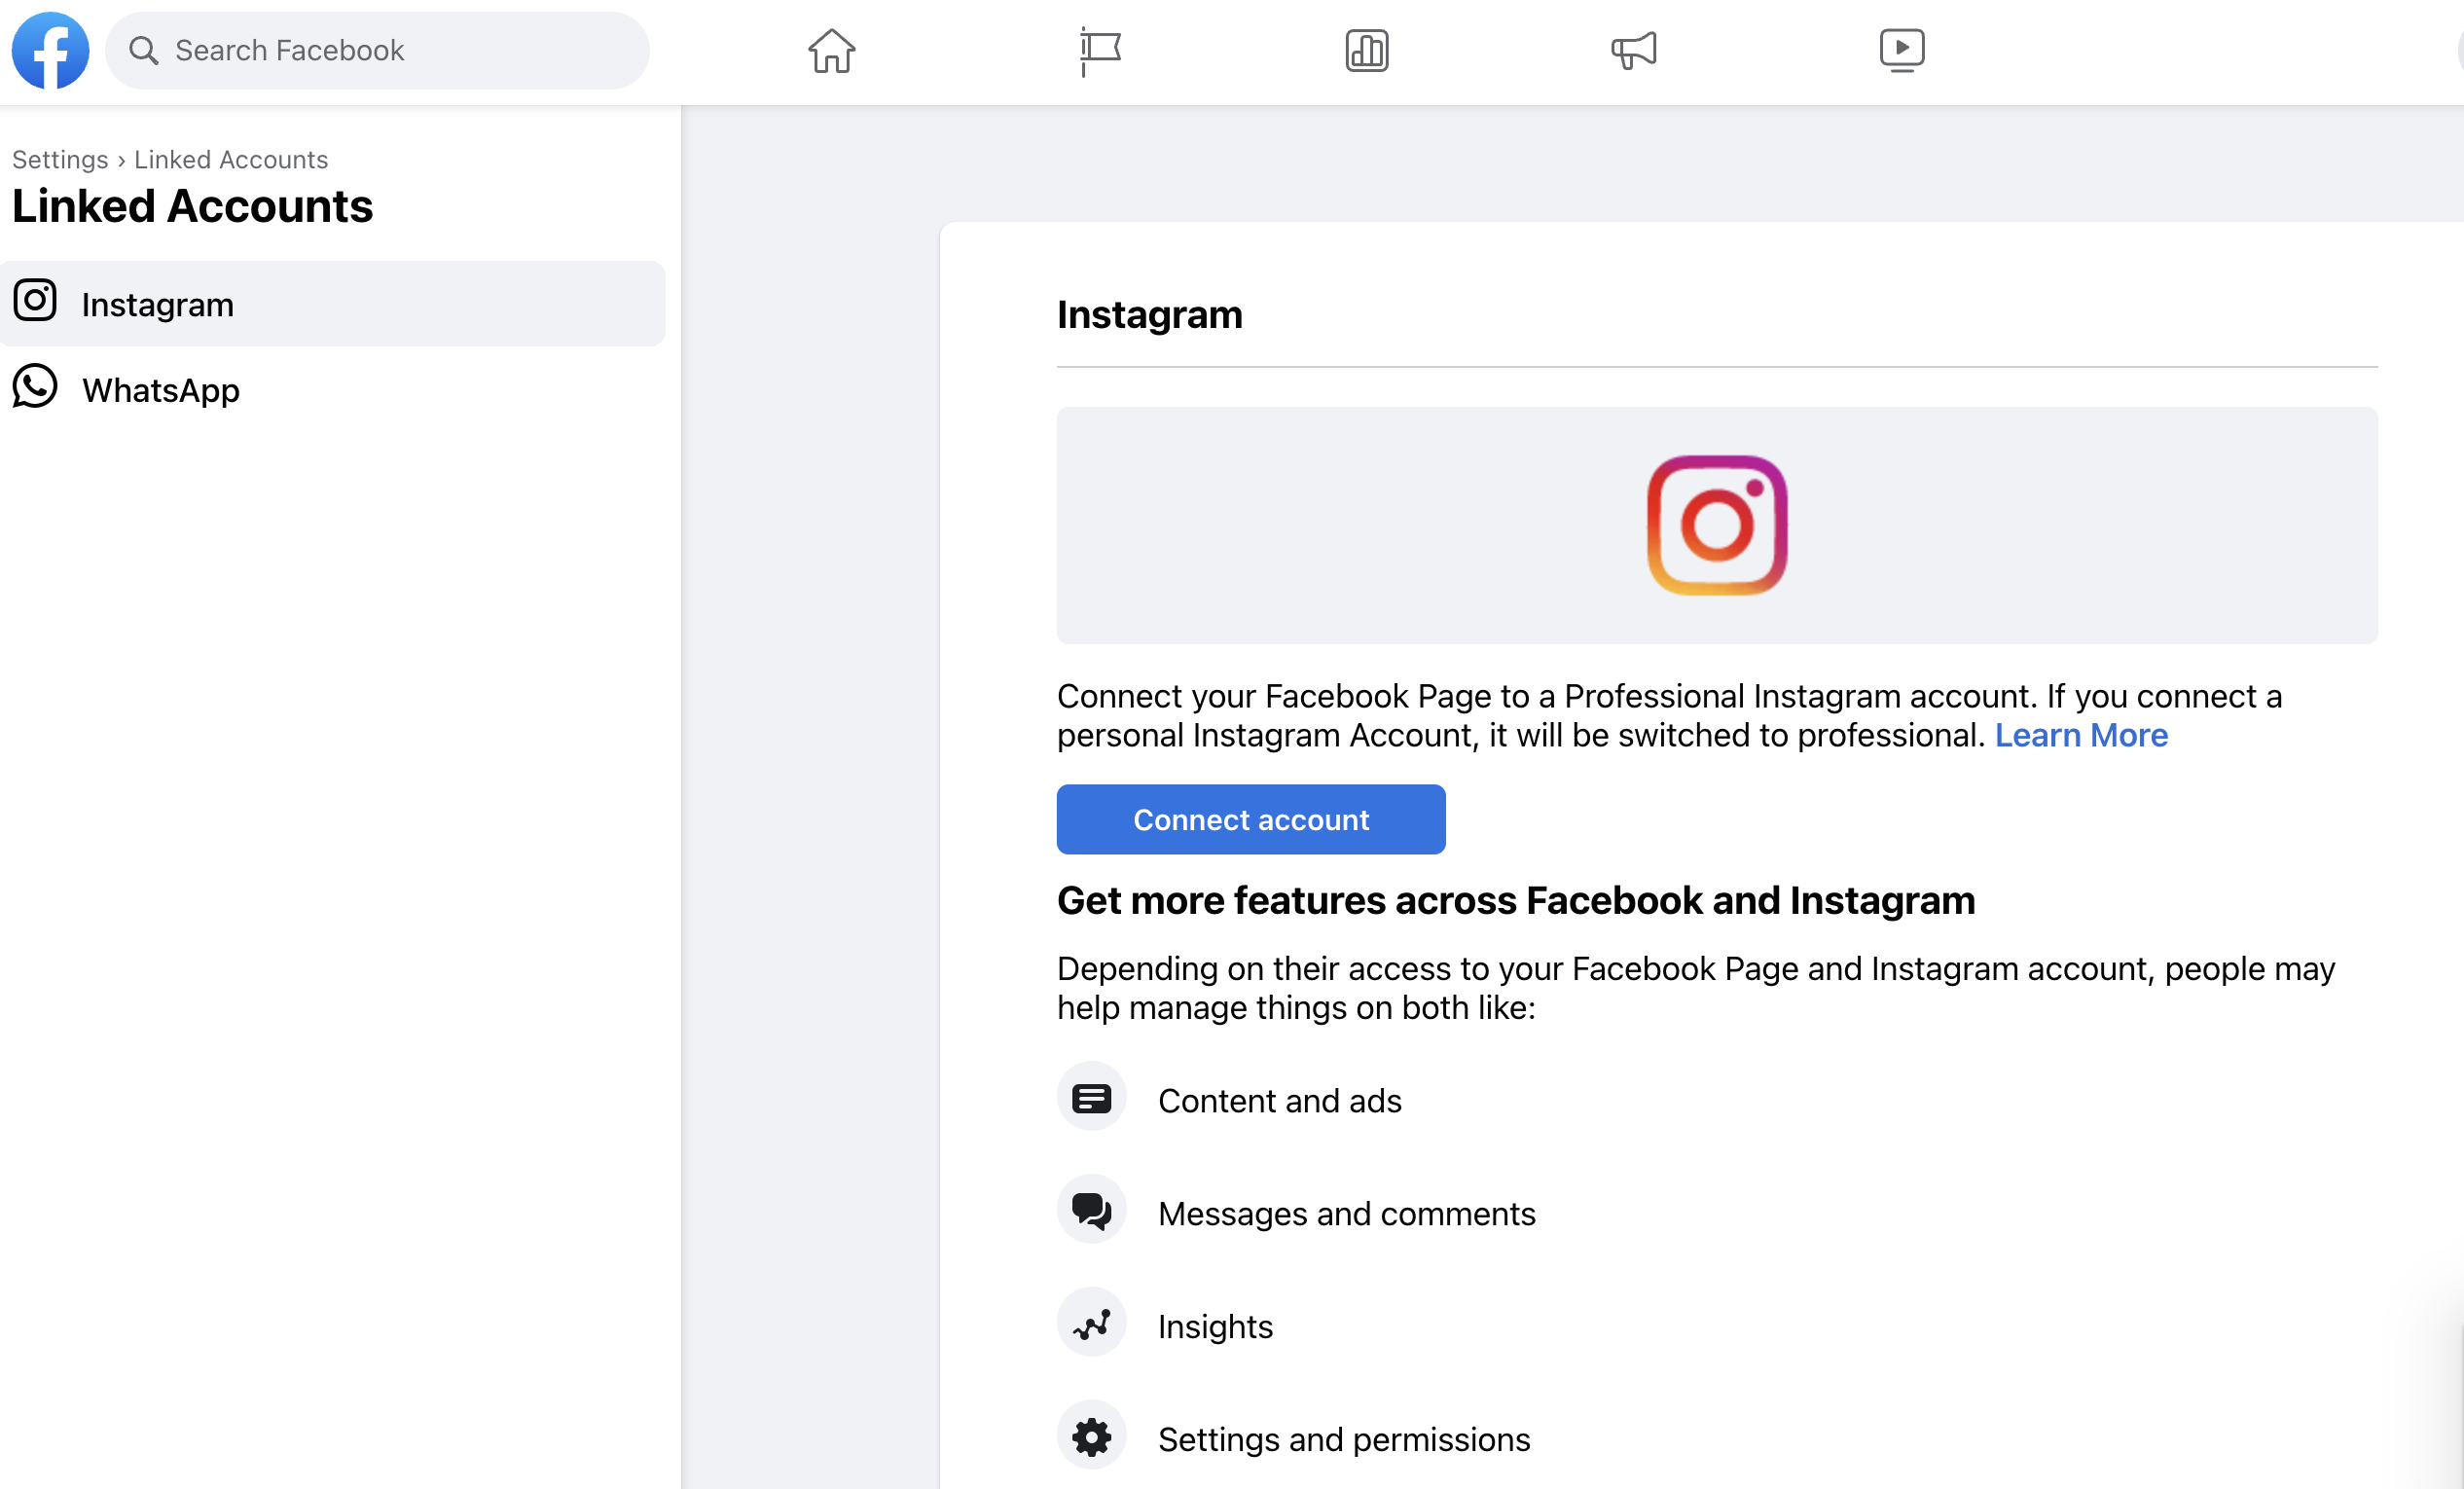Click the Content and ads icon
Image resolution: width=2464 pixels, height=1489 pixels.
tap(1091, 1099)
